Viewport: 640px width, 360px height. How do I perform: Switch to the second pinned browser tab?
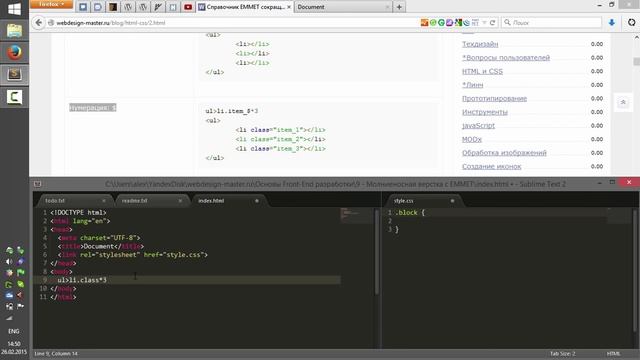tap(98, 7)
